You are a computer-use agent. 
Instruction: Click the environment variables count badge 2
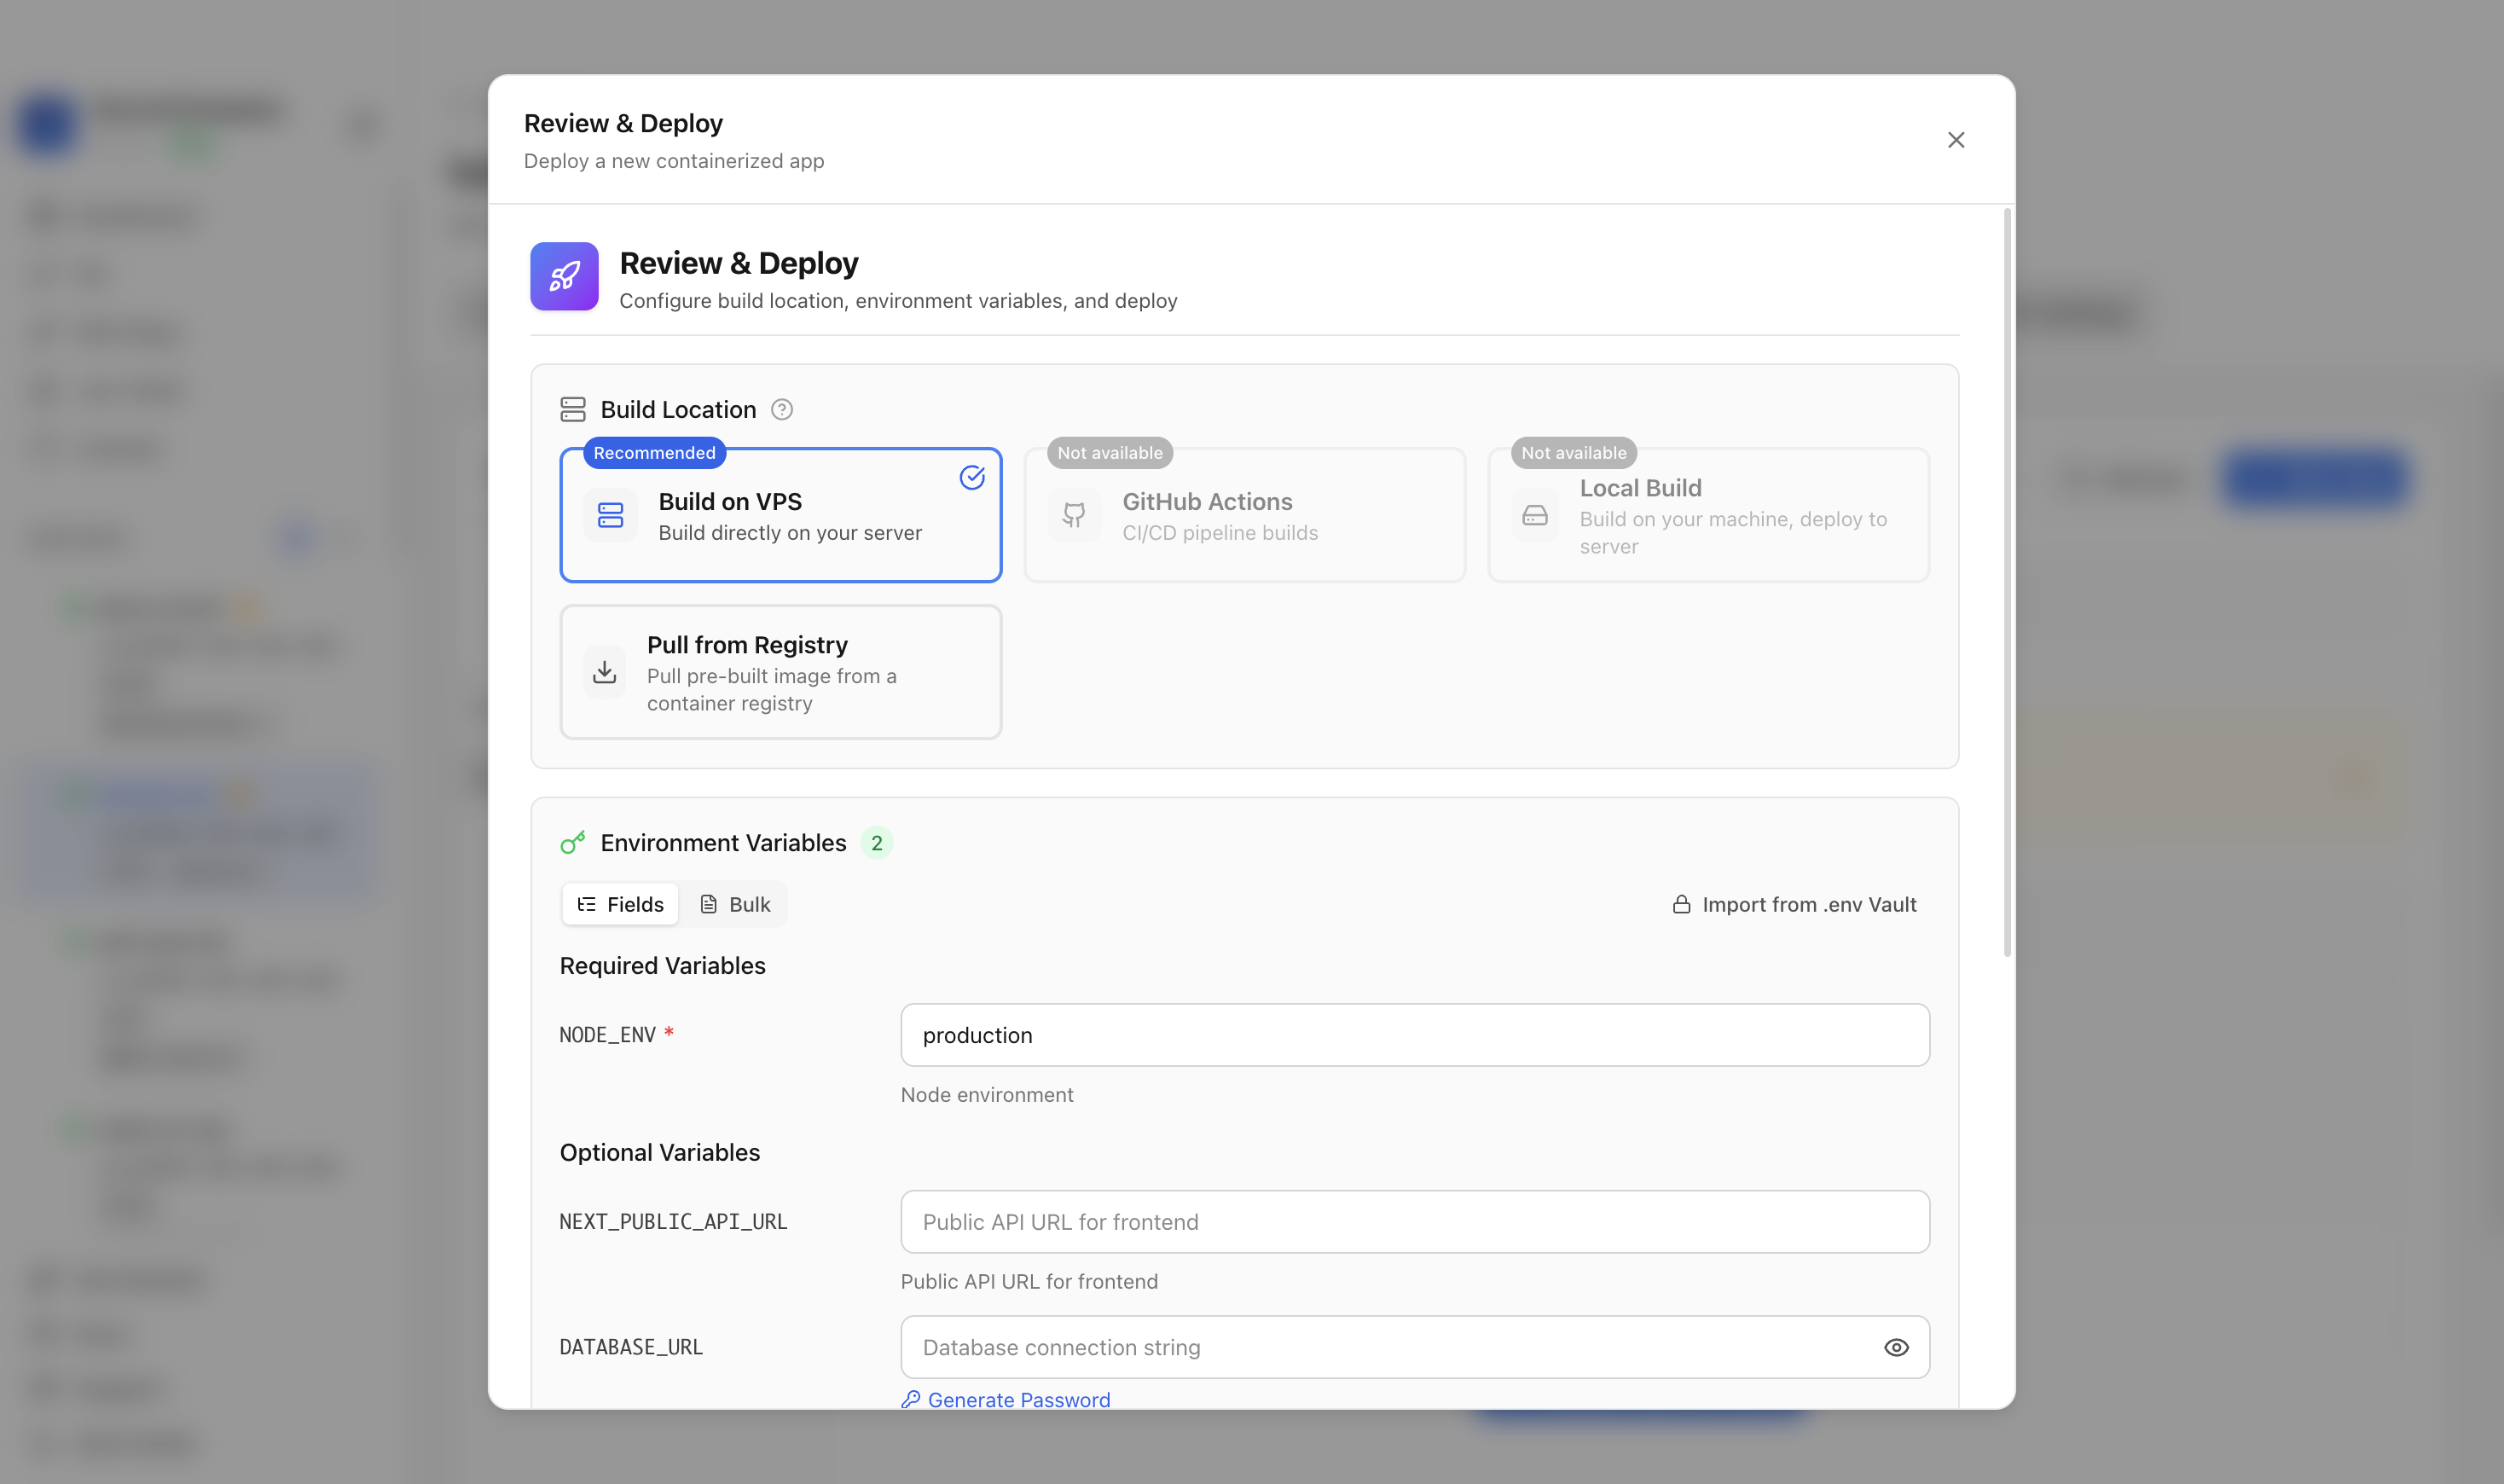coord(877,843)
